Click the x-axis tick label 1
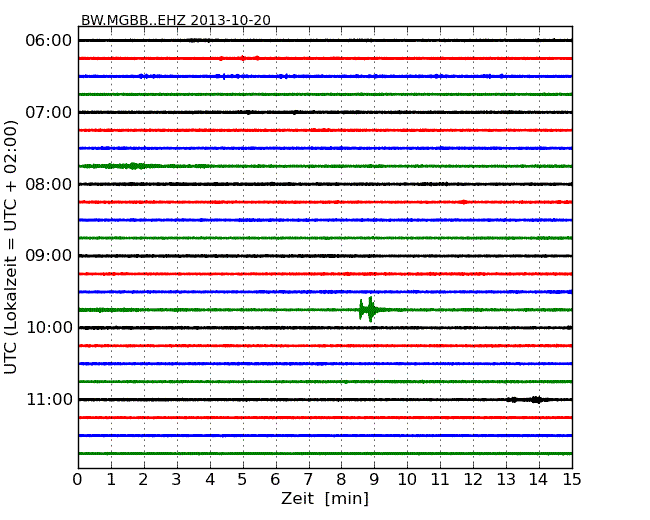650x520 pixels. pos(111,480)
